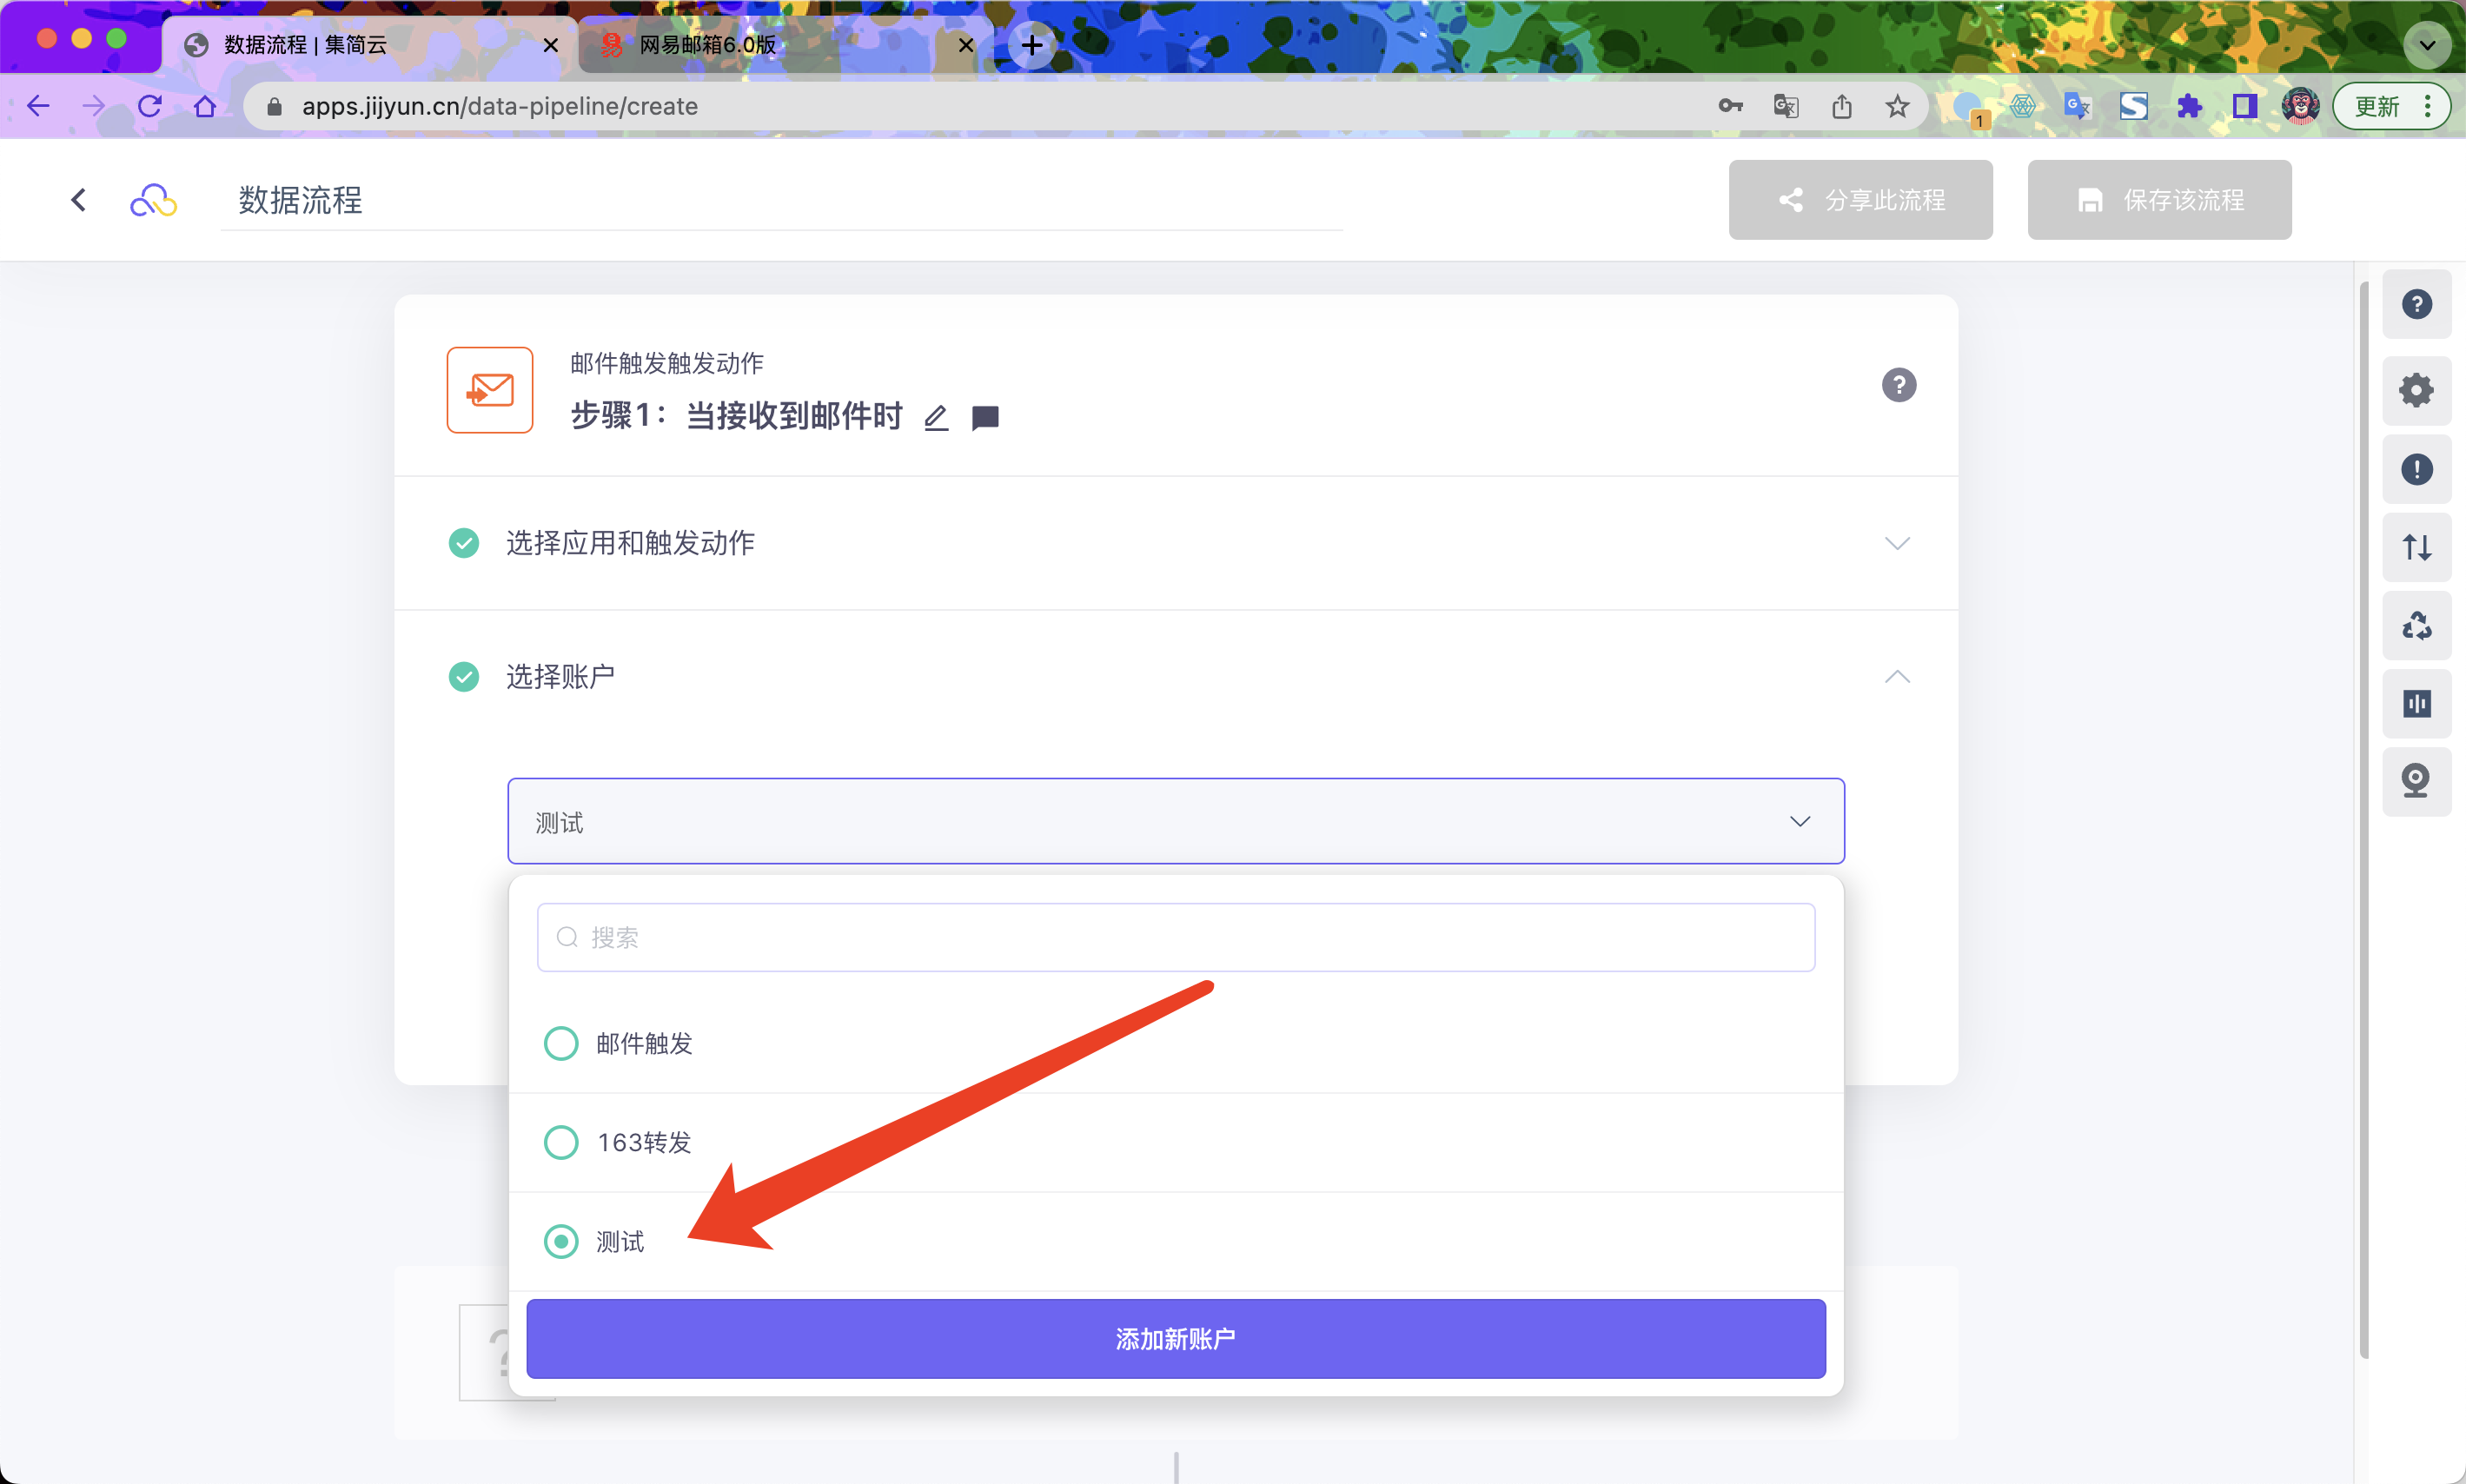Click the comment icon beside step title
Viewport: 2466px width, 1484px height.
(x=985, y=418)
